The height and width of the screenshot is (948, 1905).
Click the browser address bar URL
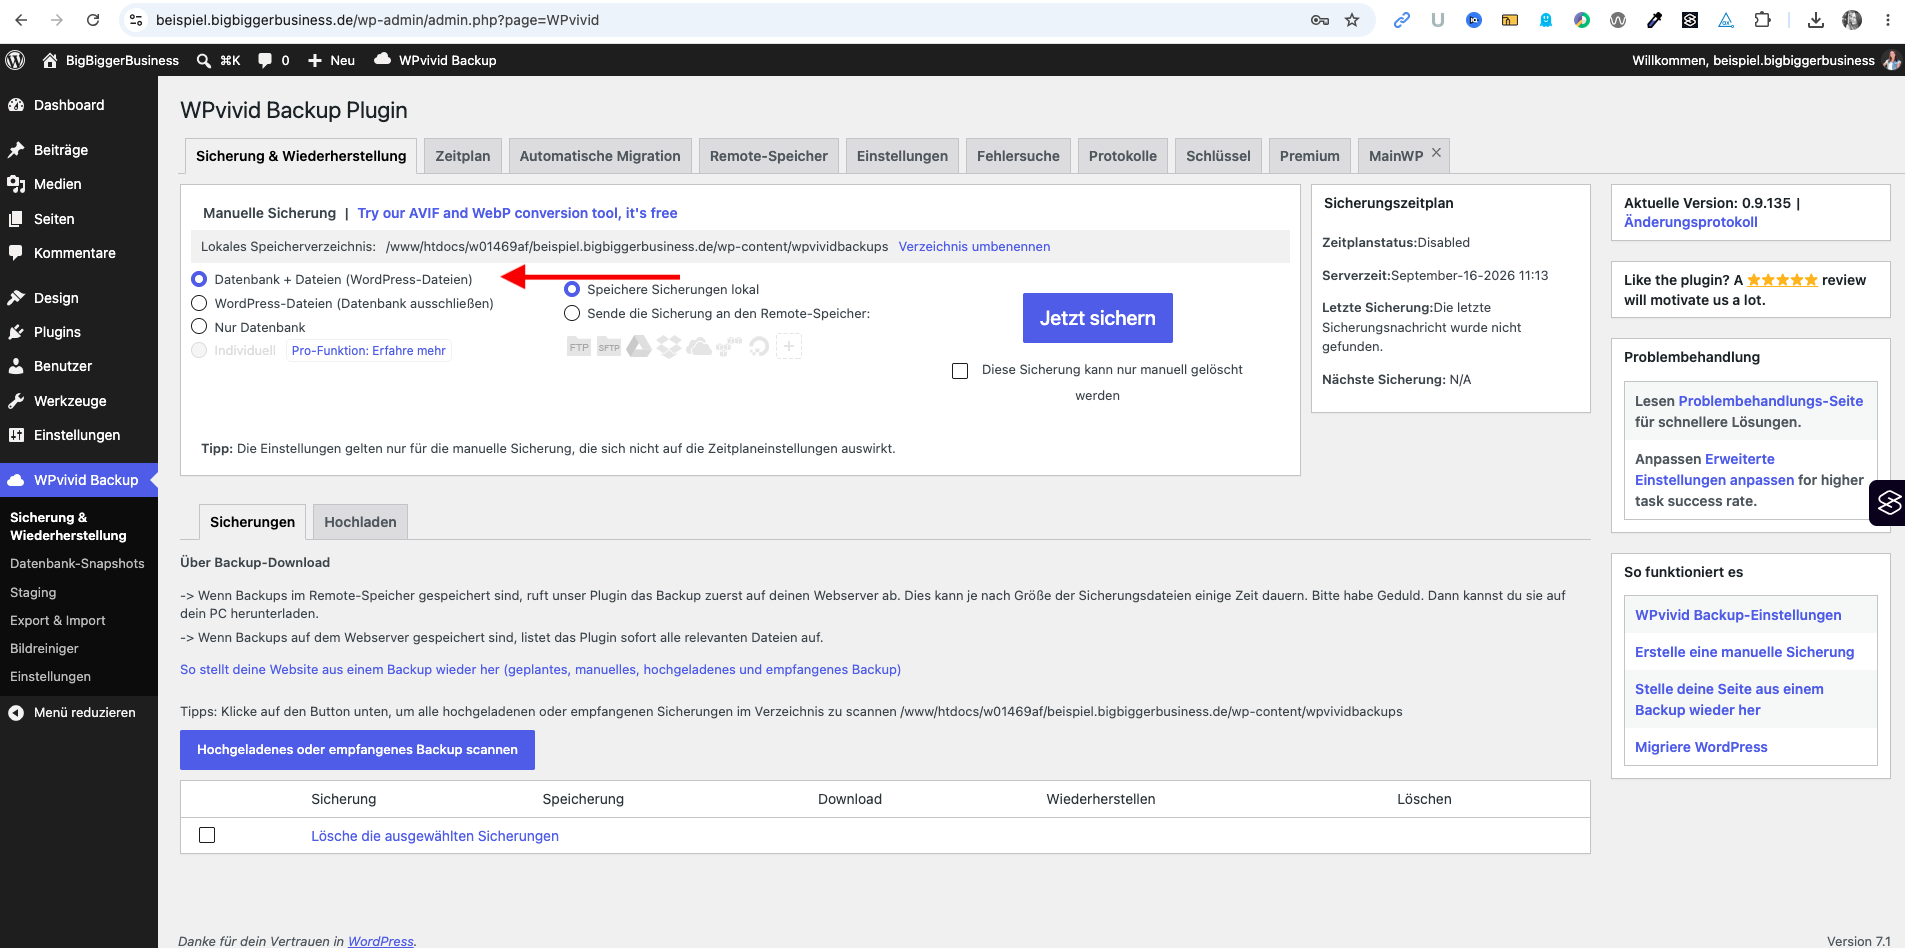[x=377, y=20]
